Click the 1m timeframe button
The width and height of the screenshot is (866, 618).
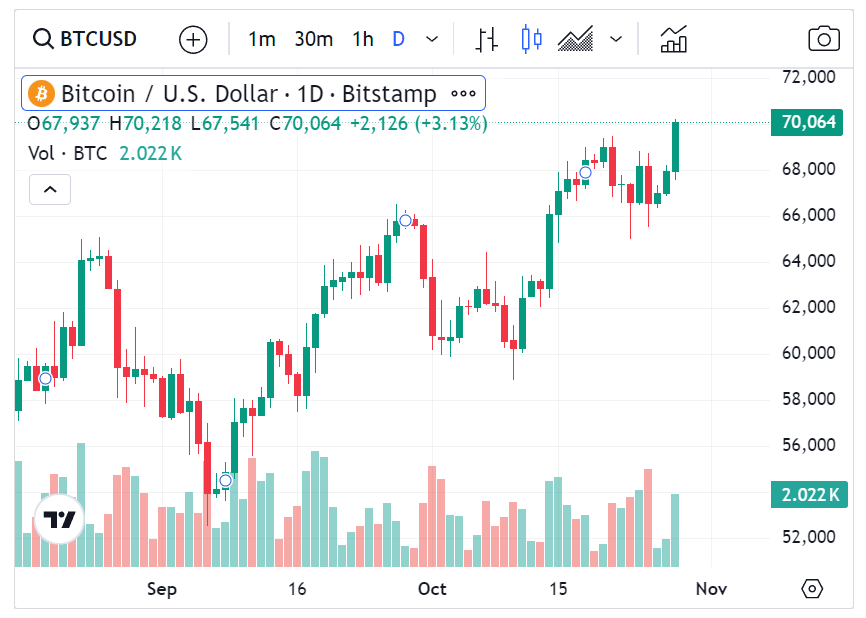pos(262,39)
